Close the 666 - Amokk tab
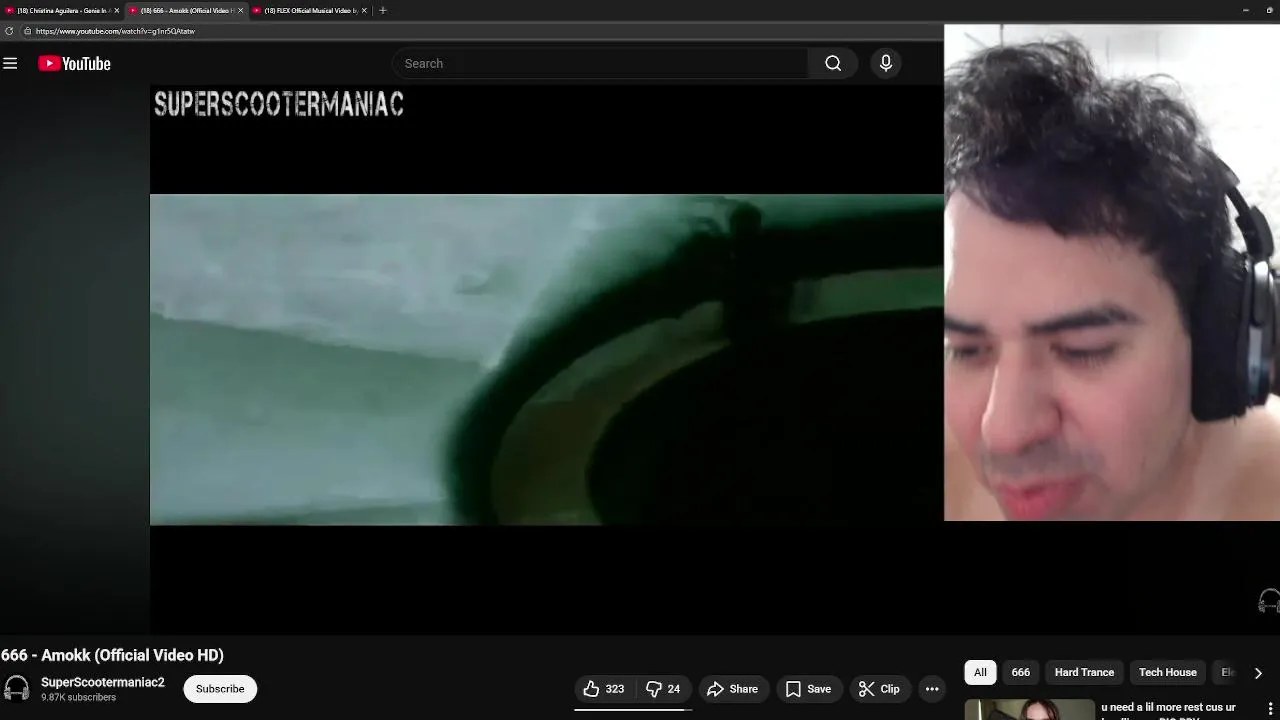The width and height of the screenshot is (1280, 720). click(241, 10)
